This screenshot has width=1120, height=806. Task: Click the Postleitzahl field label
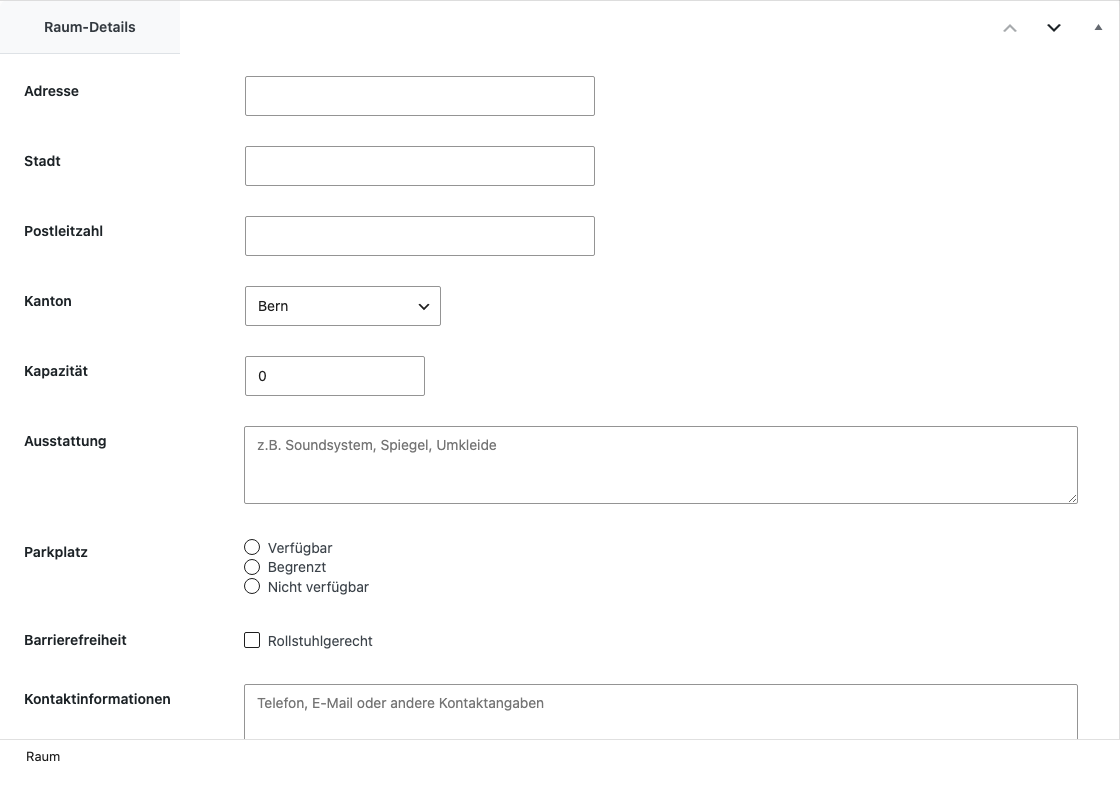pos(64,232)
